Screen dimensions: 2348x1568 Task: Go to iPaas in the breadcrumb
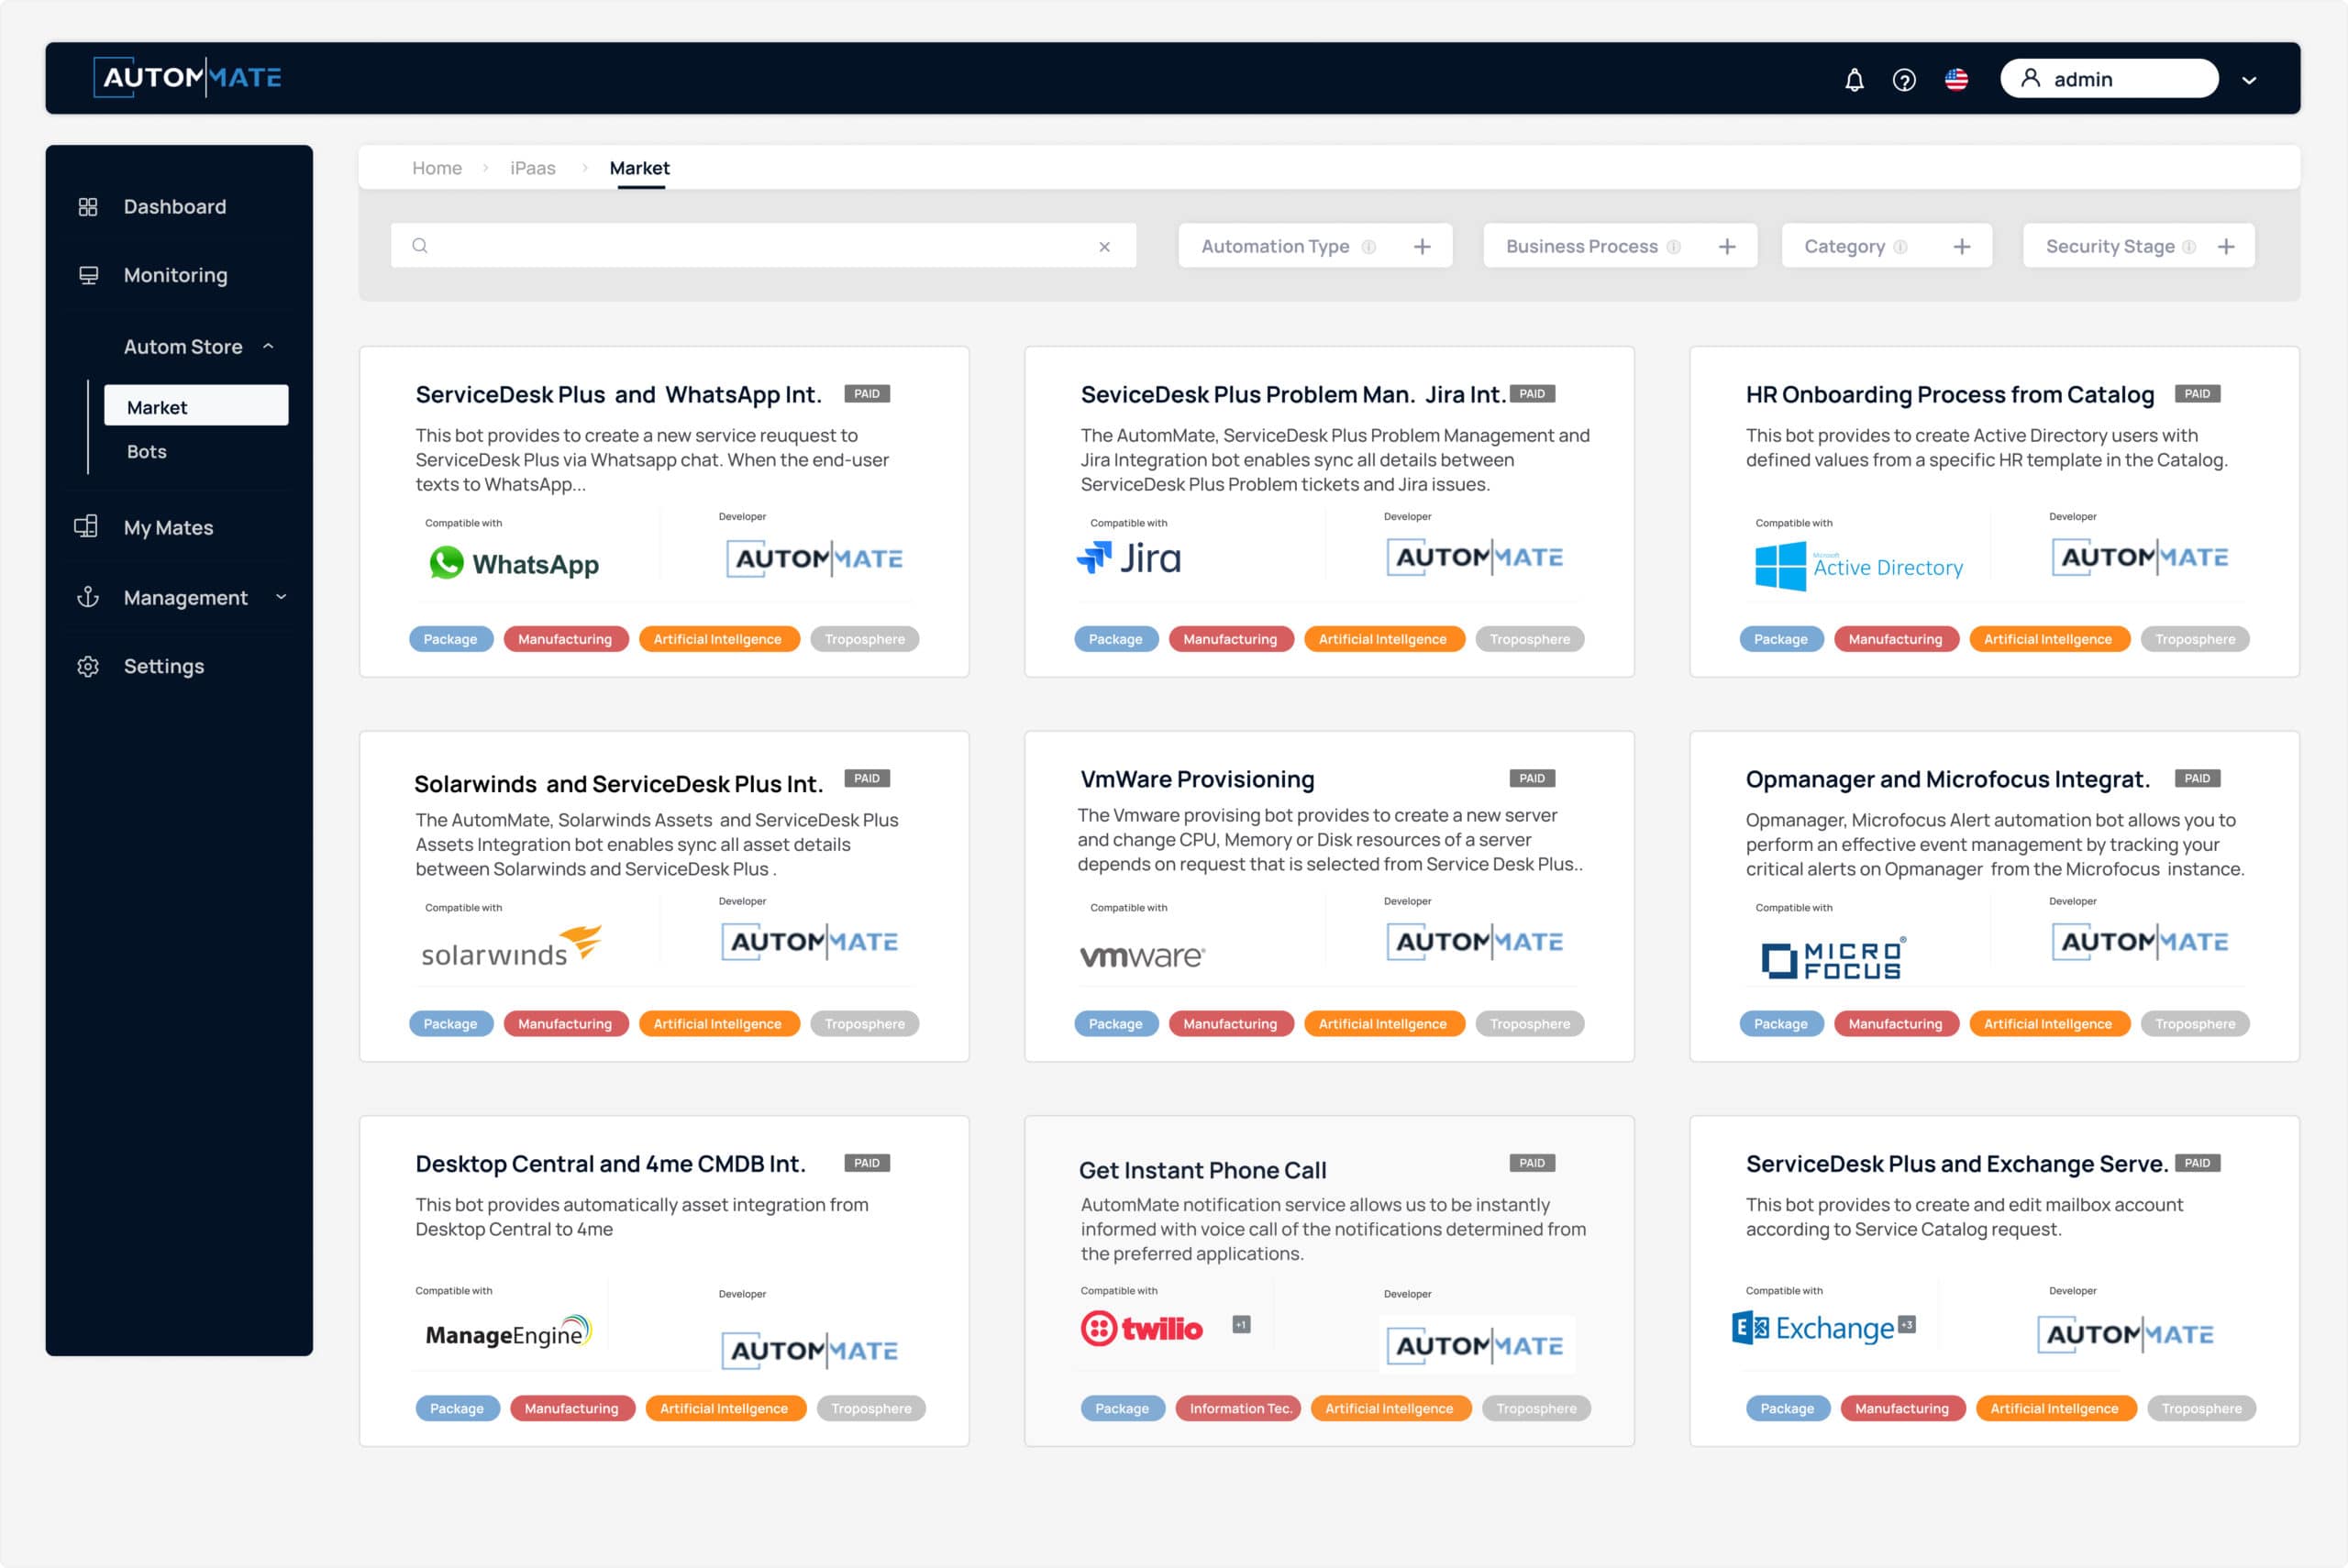point(533,168)
